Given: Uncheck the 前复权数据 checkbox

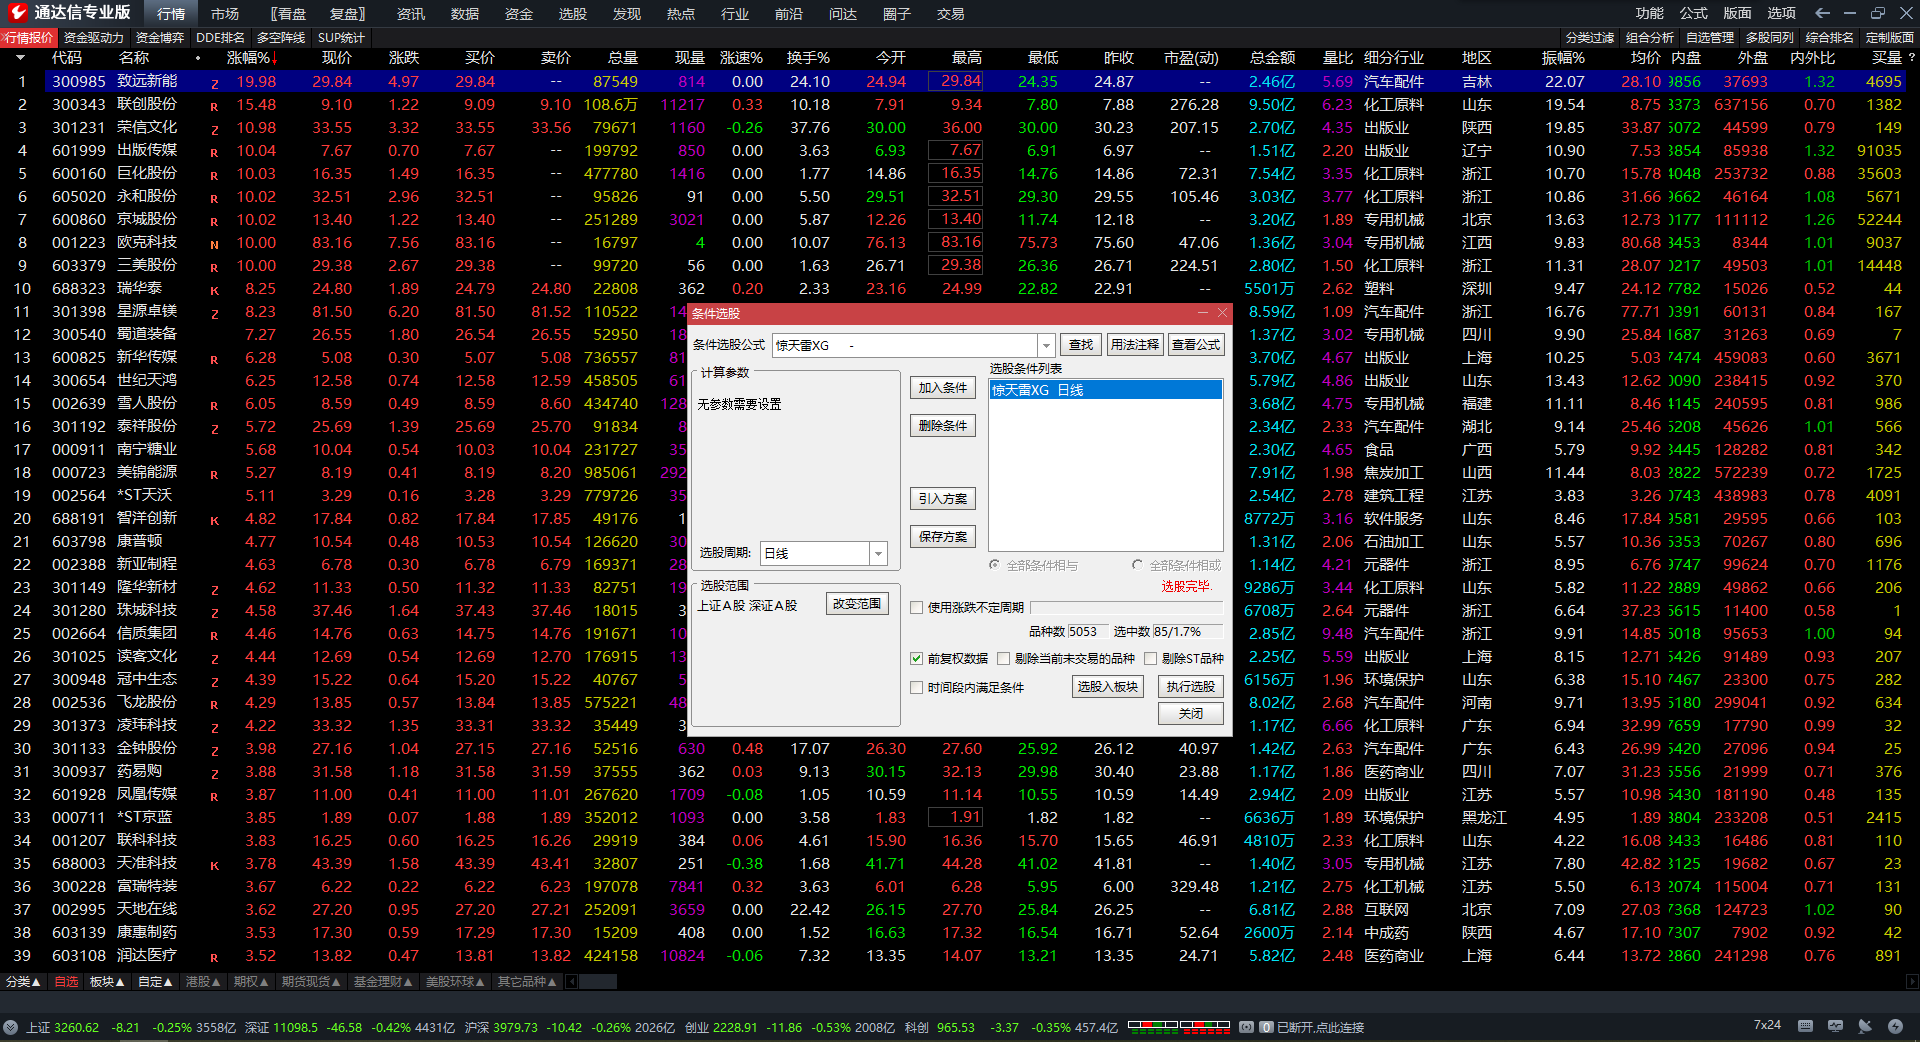Looking at the screenshot, I should [x=916, y=658].
